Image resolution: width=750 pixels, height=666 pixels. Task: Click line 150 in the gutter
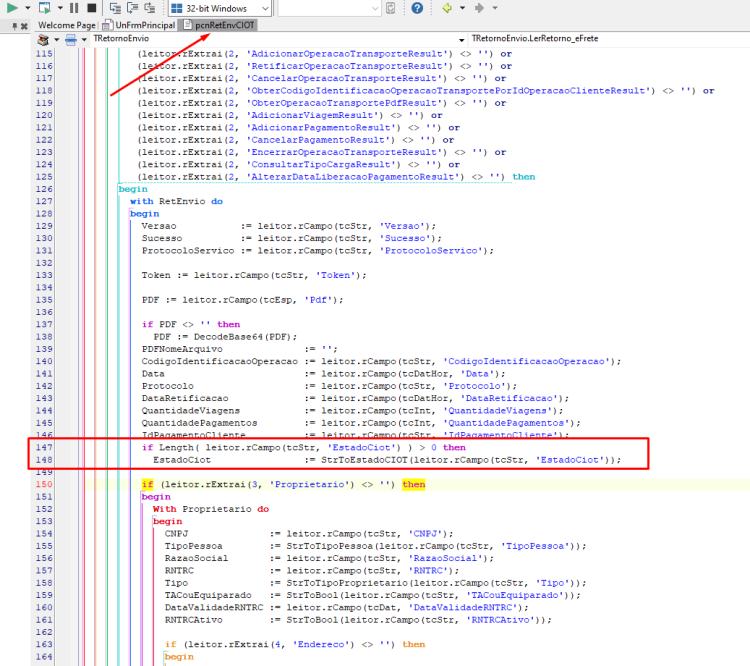pyautogui.click(x=44, y=484)
